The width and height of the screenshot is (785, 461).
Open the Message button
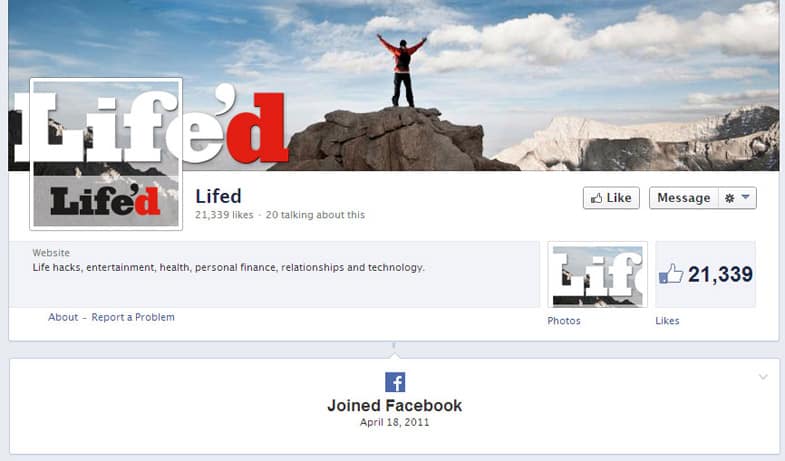[683, 198]
